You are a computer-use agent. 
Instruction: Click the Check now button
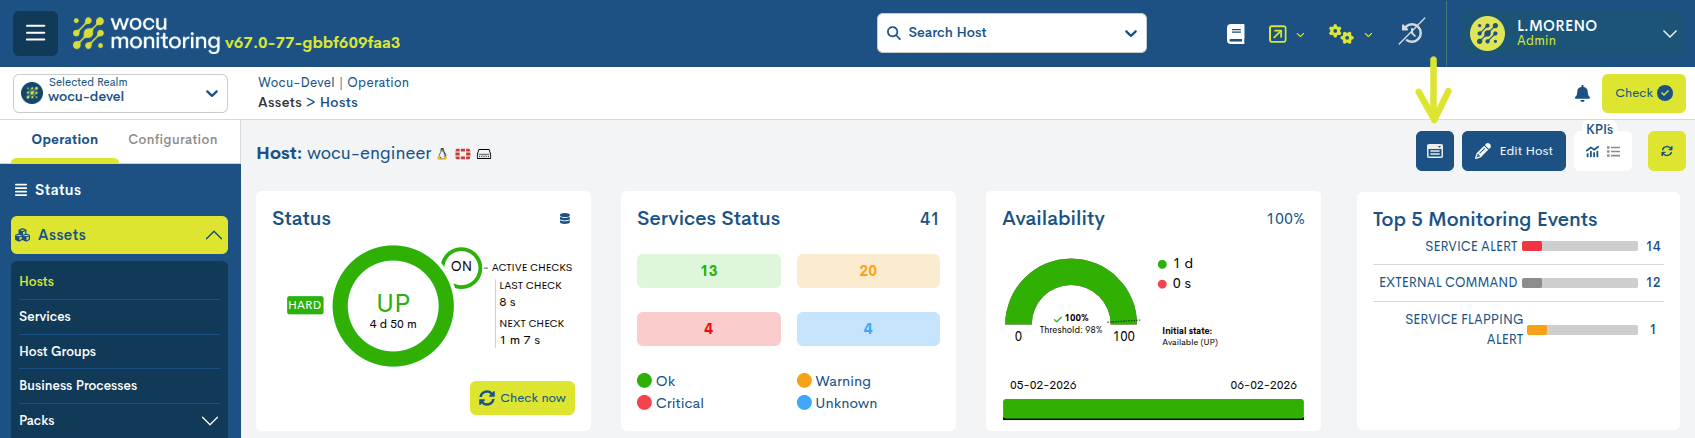click(x=522, y=398)
